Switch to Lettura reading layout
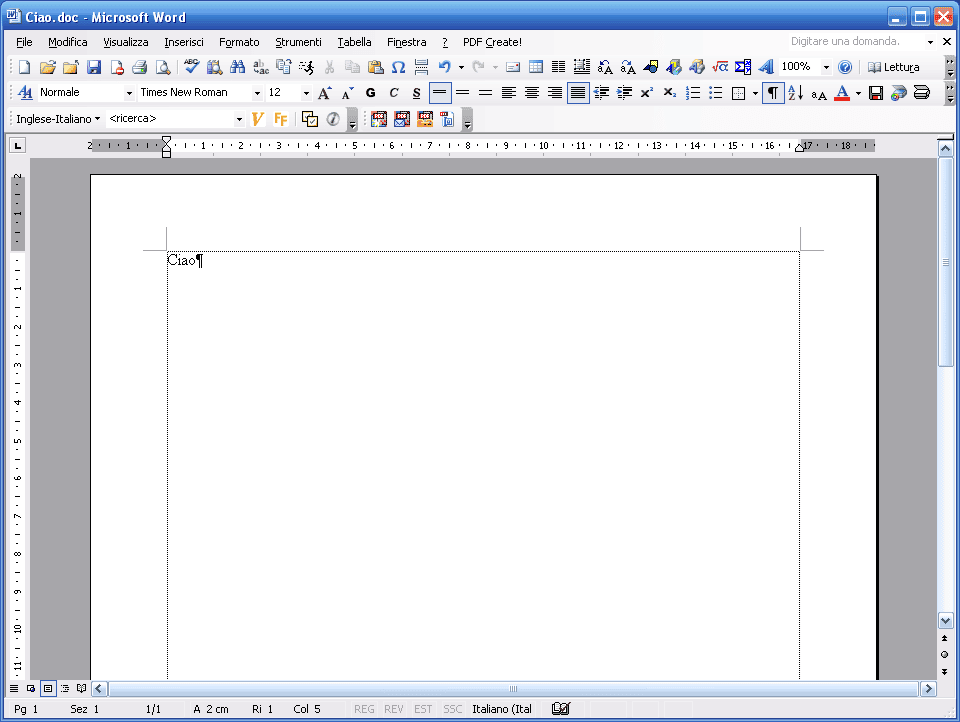Viewport: 960px width, 722px height. tap(894, 67)
